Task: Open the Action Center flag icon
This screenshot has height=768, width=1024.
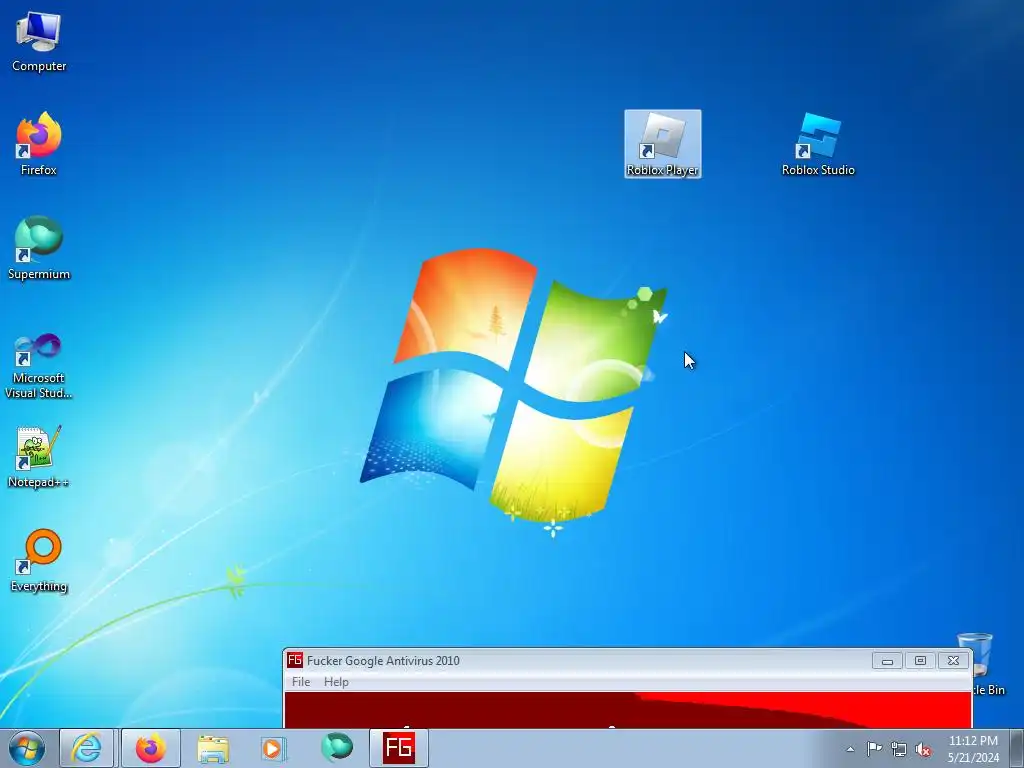Action: [874, 749]
